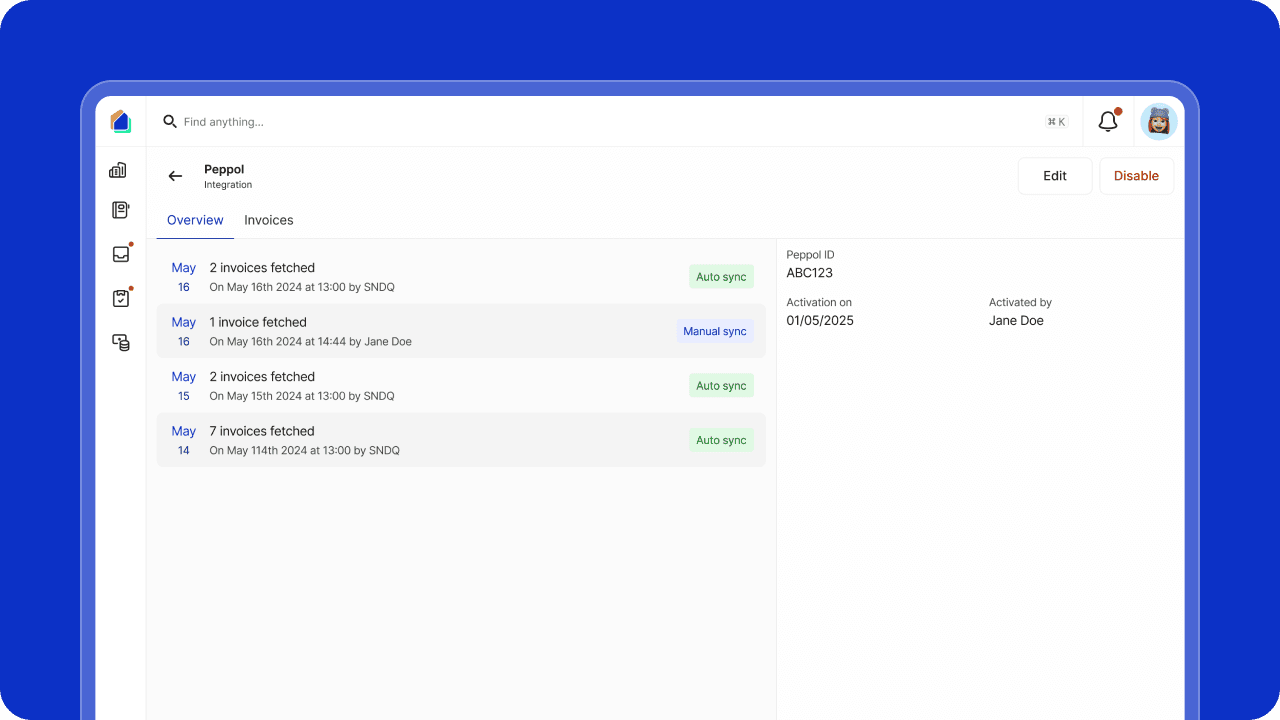Click the house logo in the sidebar
This screenshot has height=720, width=1280.
point(121,122)
